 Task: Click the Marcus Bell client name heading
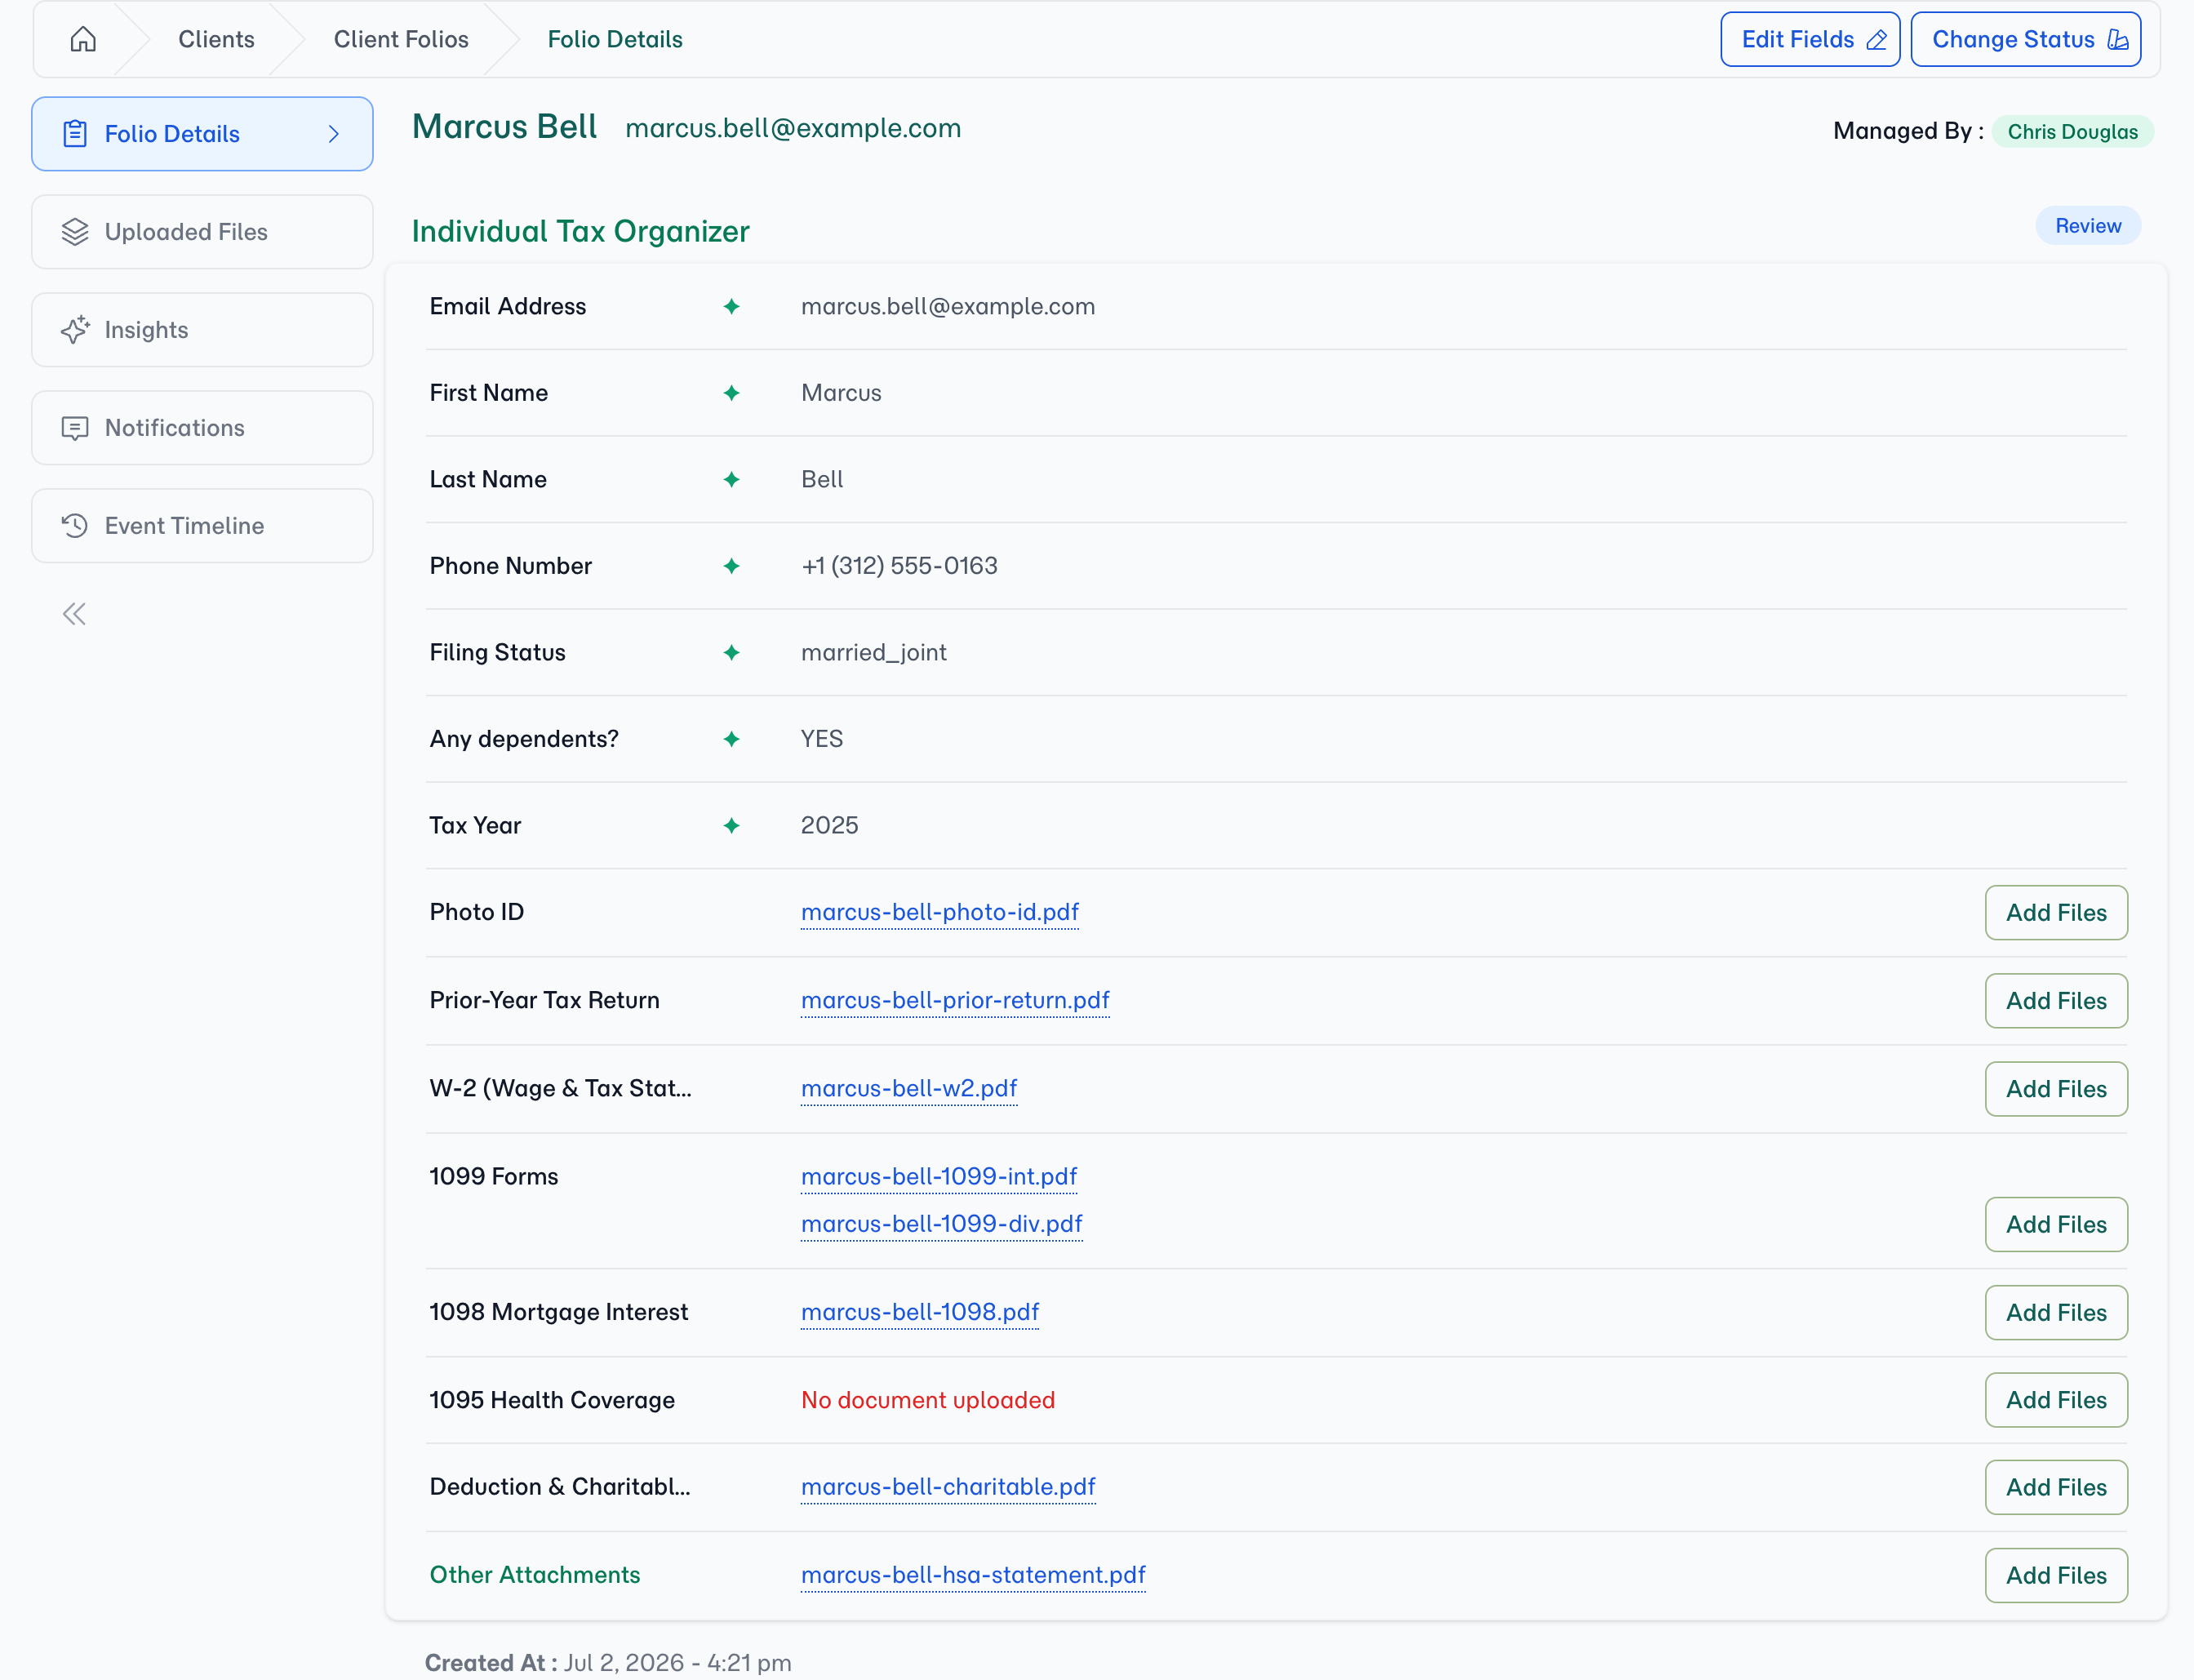coord(504,127)
